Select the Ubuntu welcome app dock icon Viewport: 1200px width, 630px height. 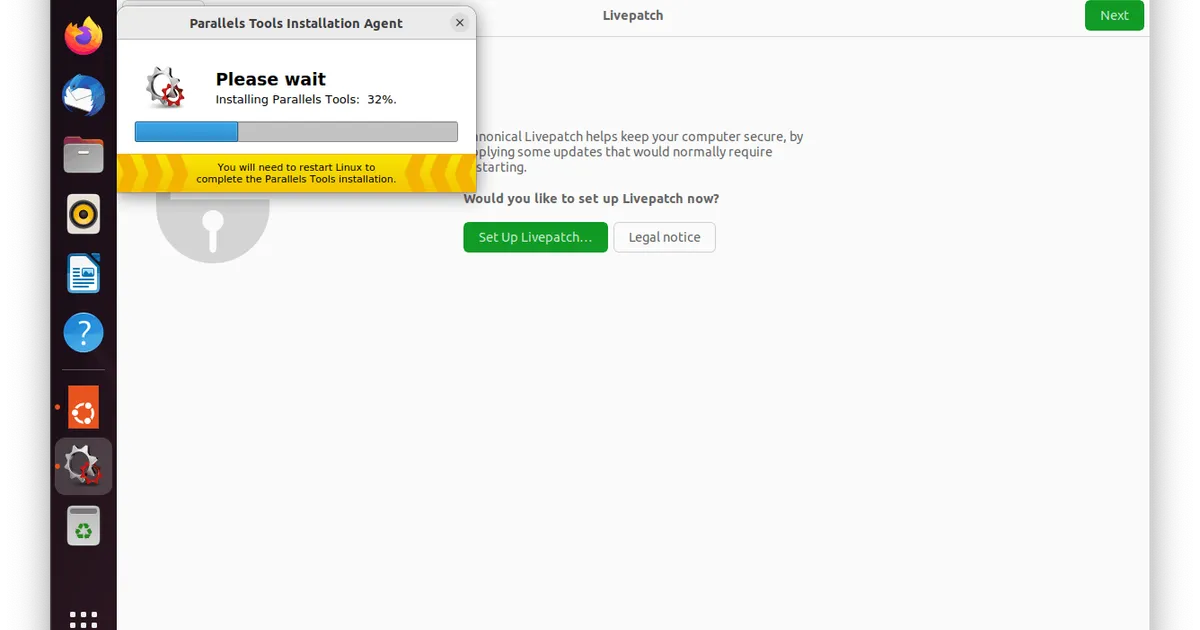(84, 408)
